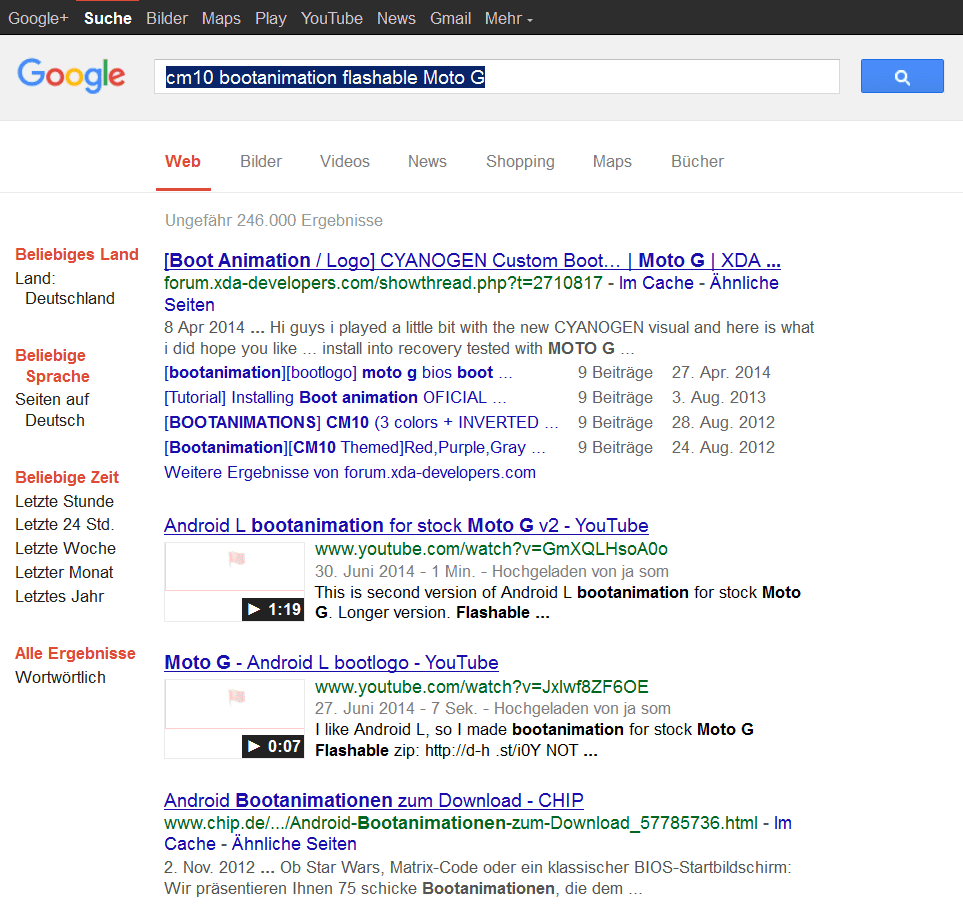
Task: Open Android L bootanimation for stock Moto G v2 result
Action: tap(406, 526)
